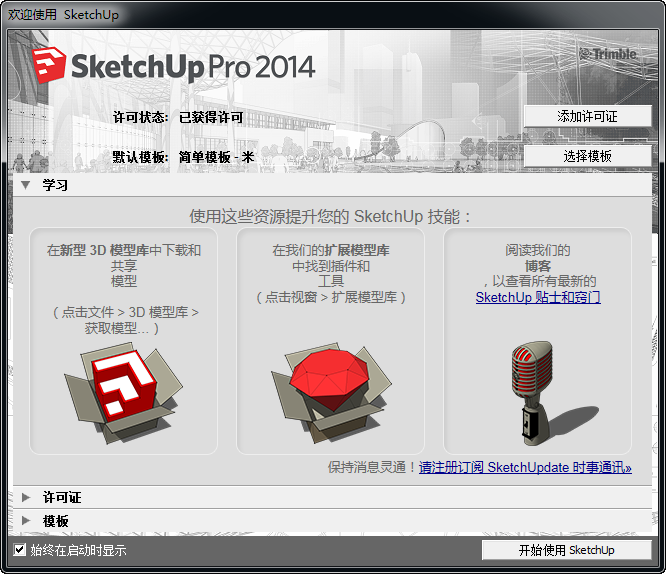The height and width of the screenshot is (574, 666).
Task: Click the 保持消息灵通 text
Action: [372, 467]
